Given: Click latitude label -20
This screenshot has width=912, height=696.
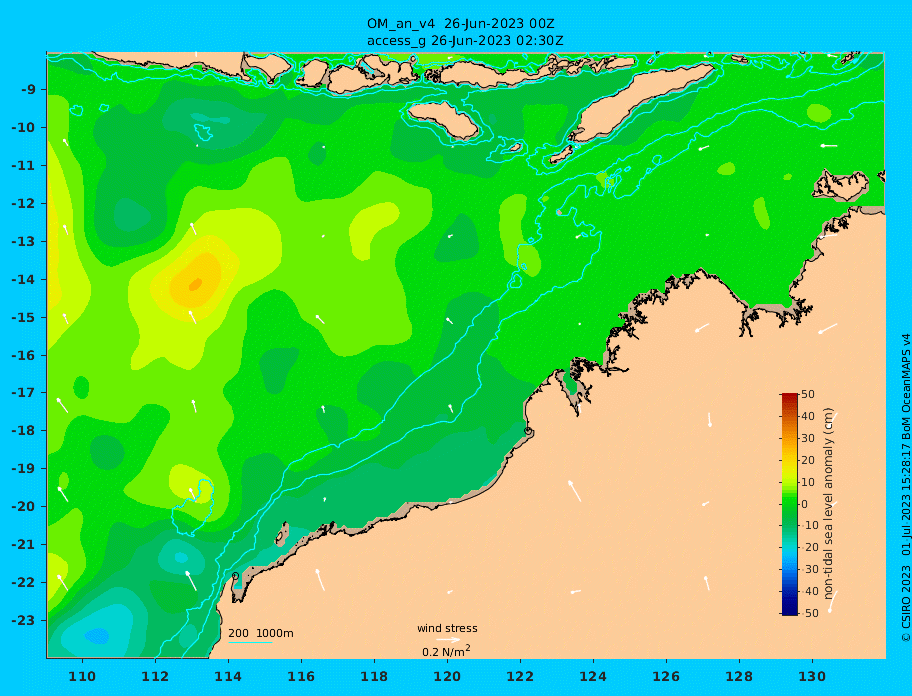Looking at the screenshot, I should pos(23,506).
